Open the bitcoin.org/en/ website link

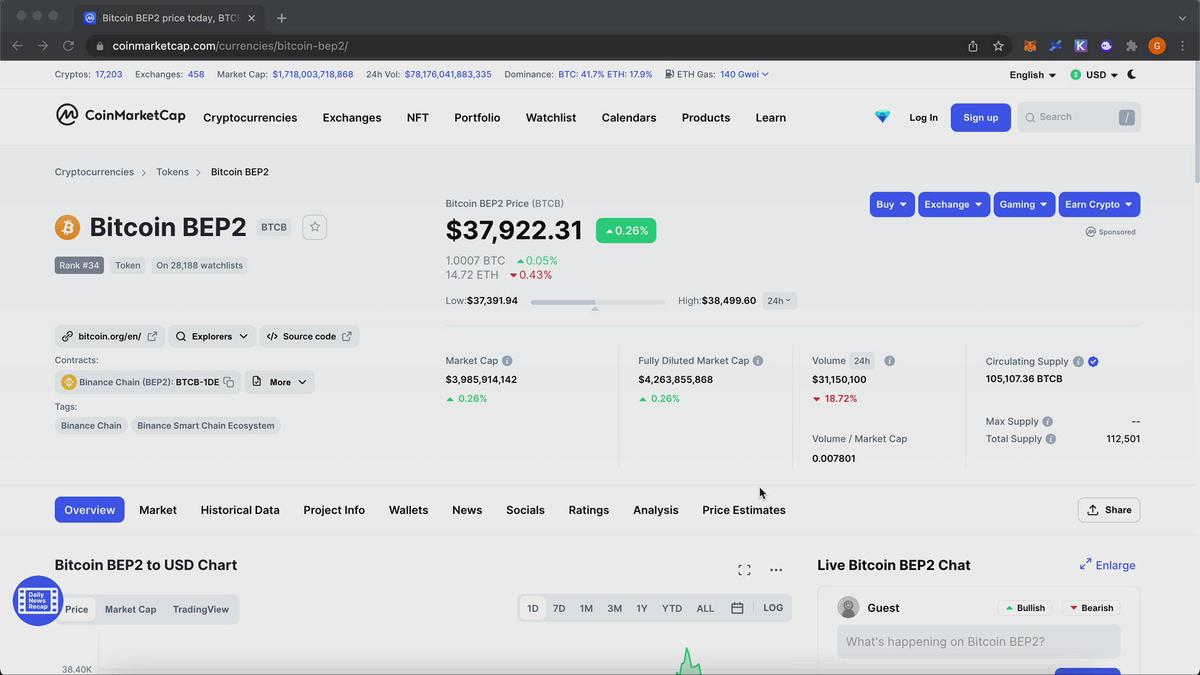[109, 336]
